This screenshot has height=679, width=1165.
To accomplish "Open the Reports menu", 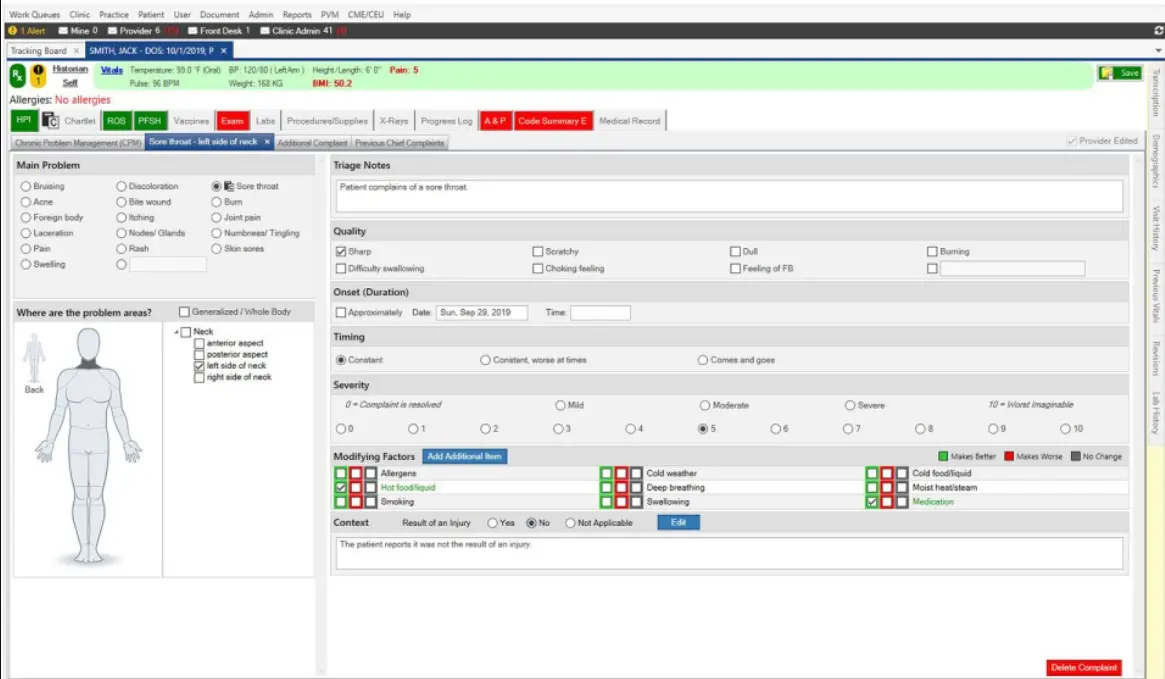I will click(x=298, y=15).
